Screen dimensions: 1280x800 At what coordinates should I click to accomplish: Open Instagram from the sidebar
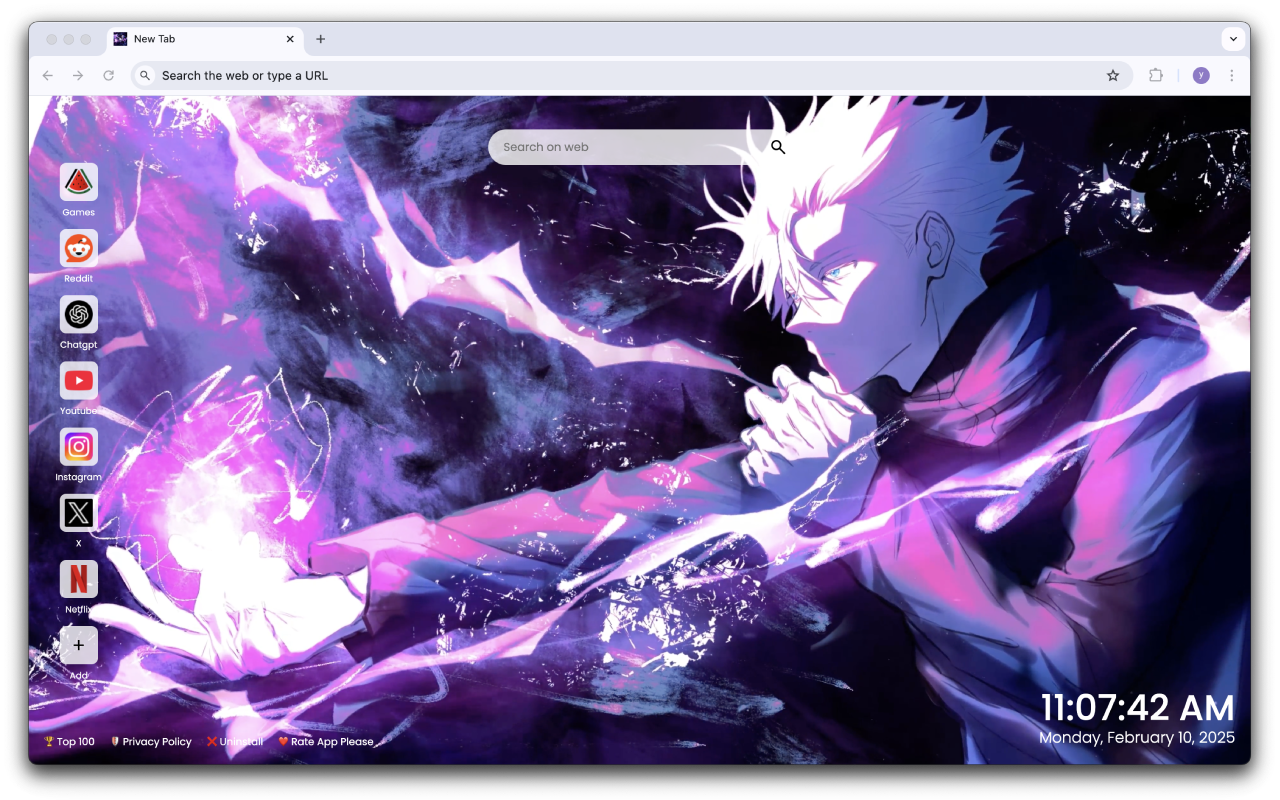pos(78,446)
